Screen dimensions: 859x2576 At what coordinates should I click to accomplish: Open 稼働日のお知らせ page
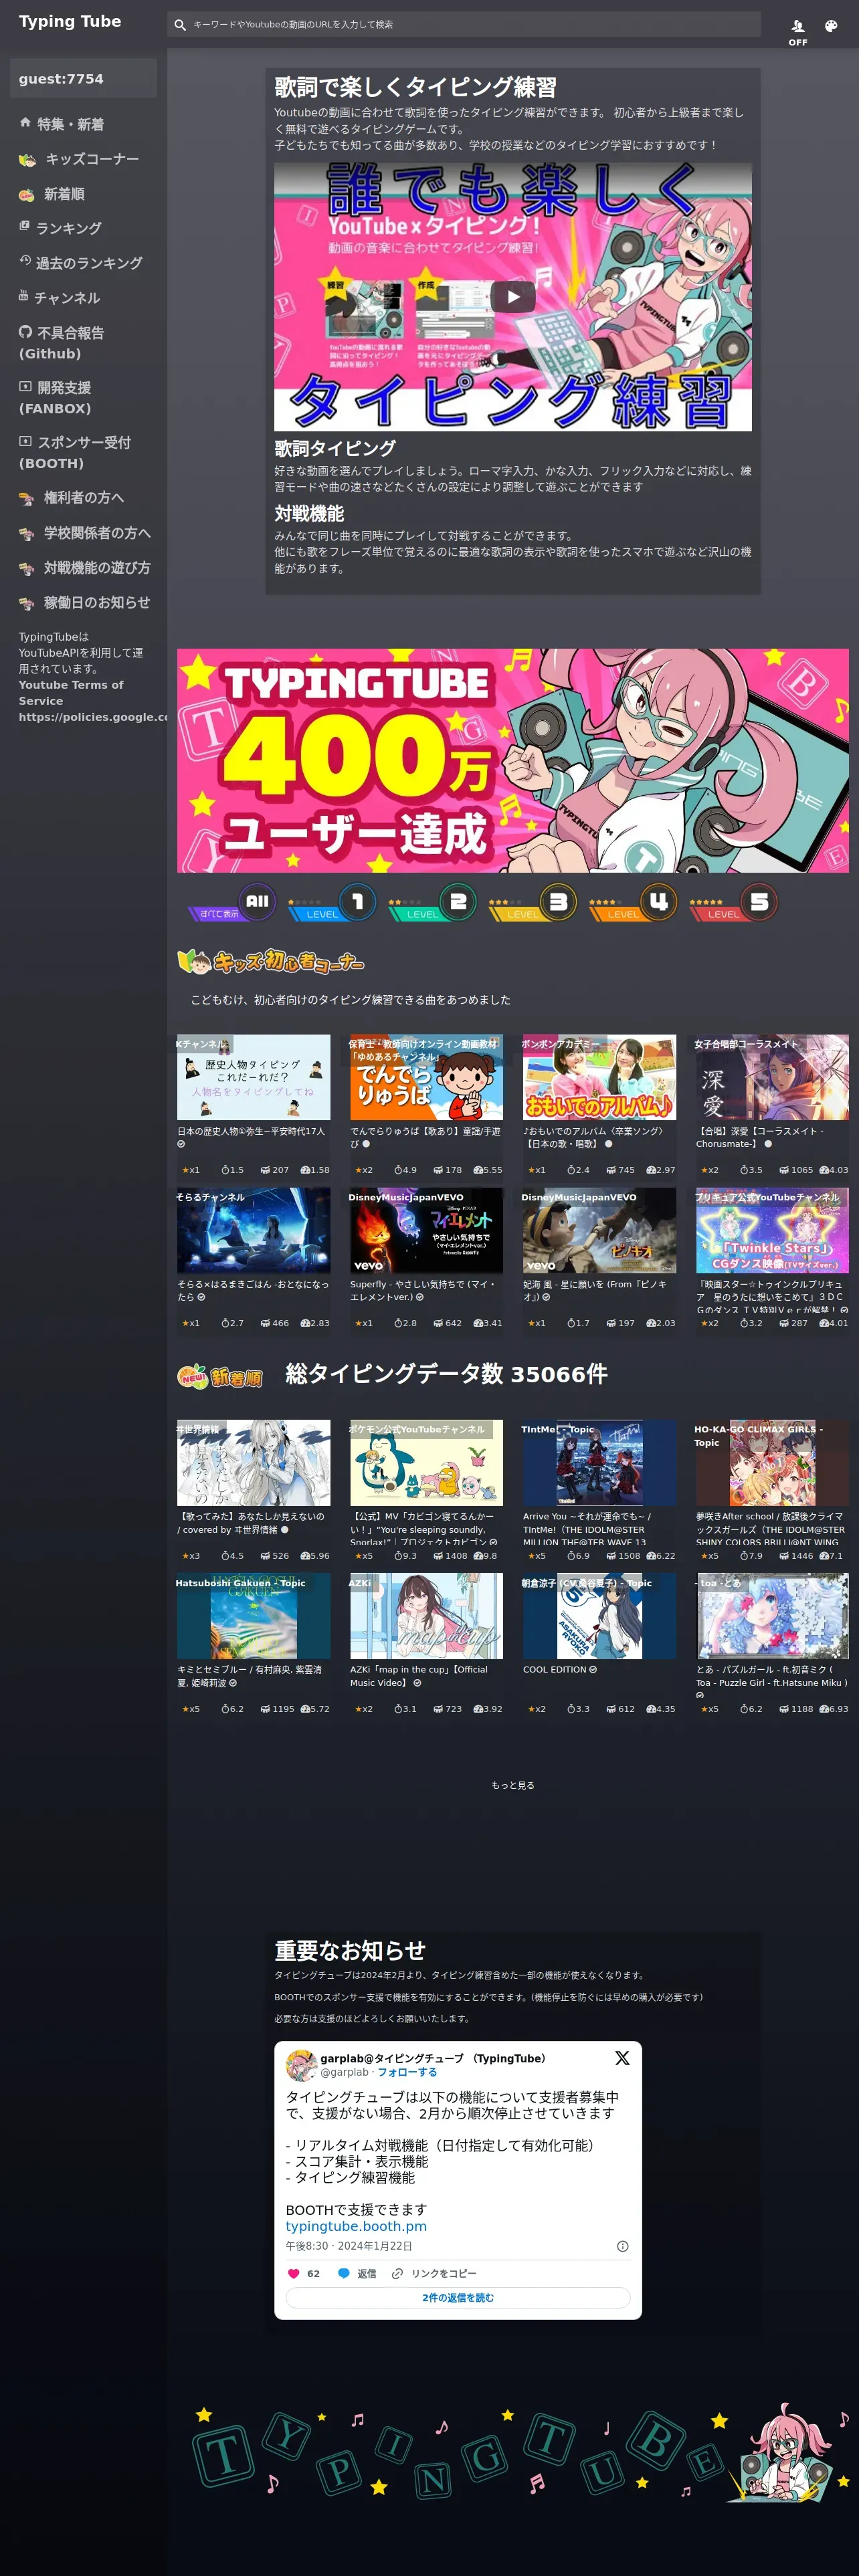[97, 602]
